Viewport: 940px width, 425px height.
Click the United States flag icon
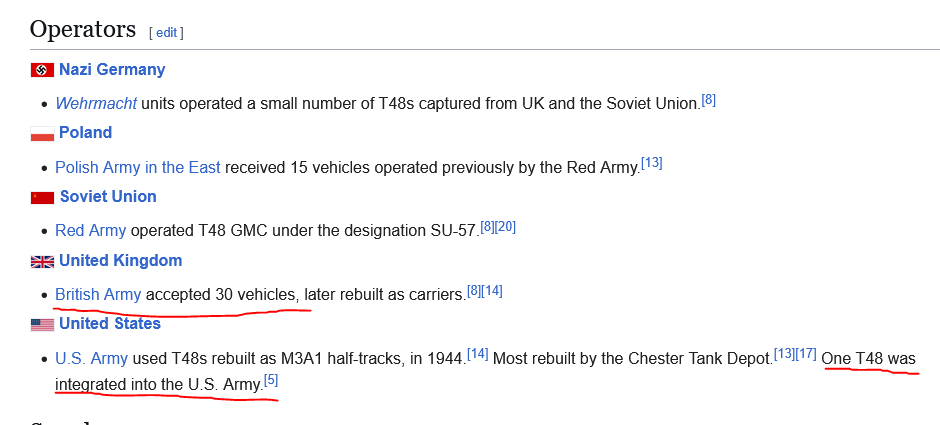pyautogui.click(x=43, y=325)
